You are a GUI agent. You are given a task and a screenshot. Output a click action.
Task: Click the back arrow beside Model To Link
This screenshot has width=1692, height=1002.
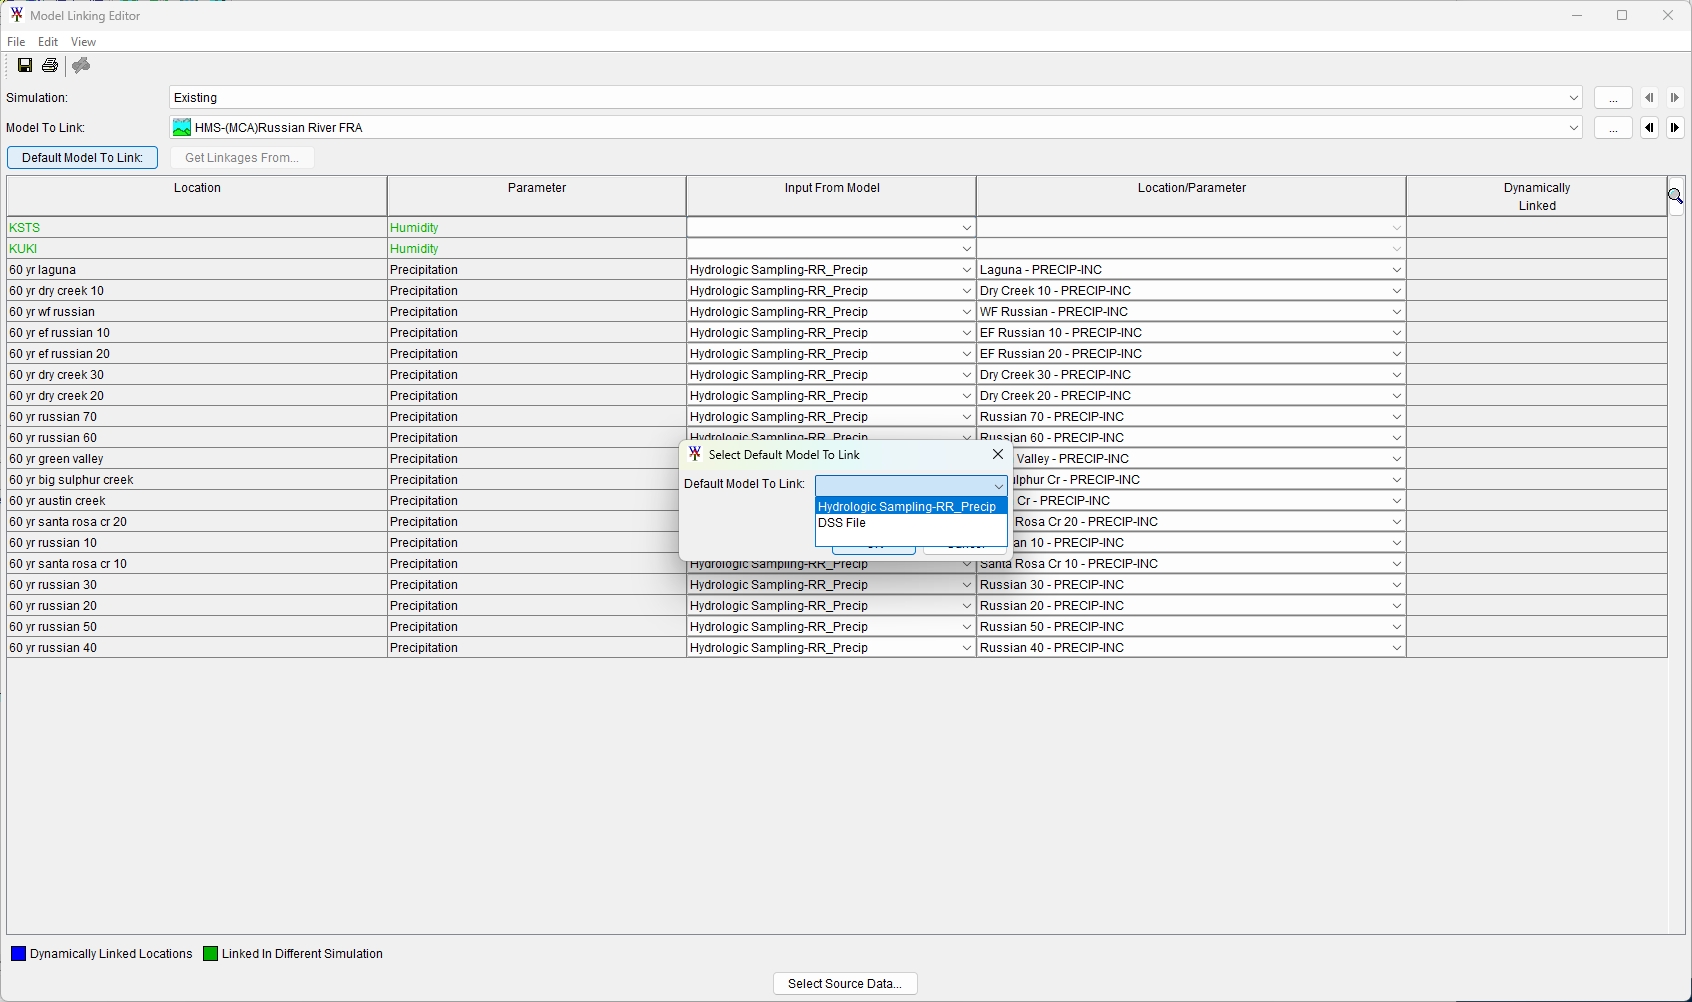pos(1650,127)
